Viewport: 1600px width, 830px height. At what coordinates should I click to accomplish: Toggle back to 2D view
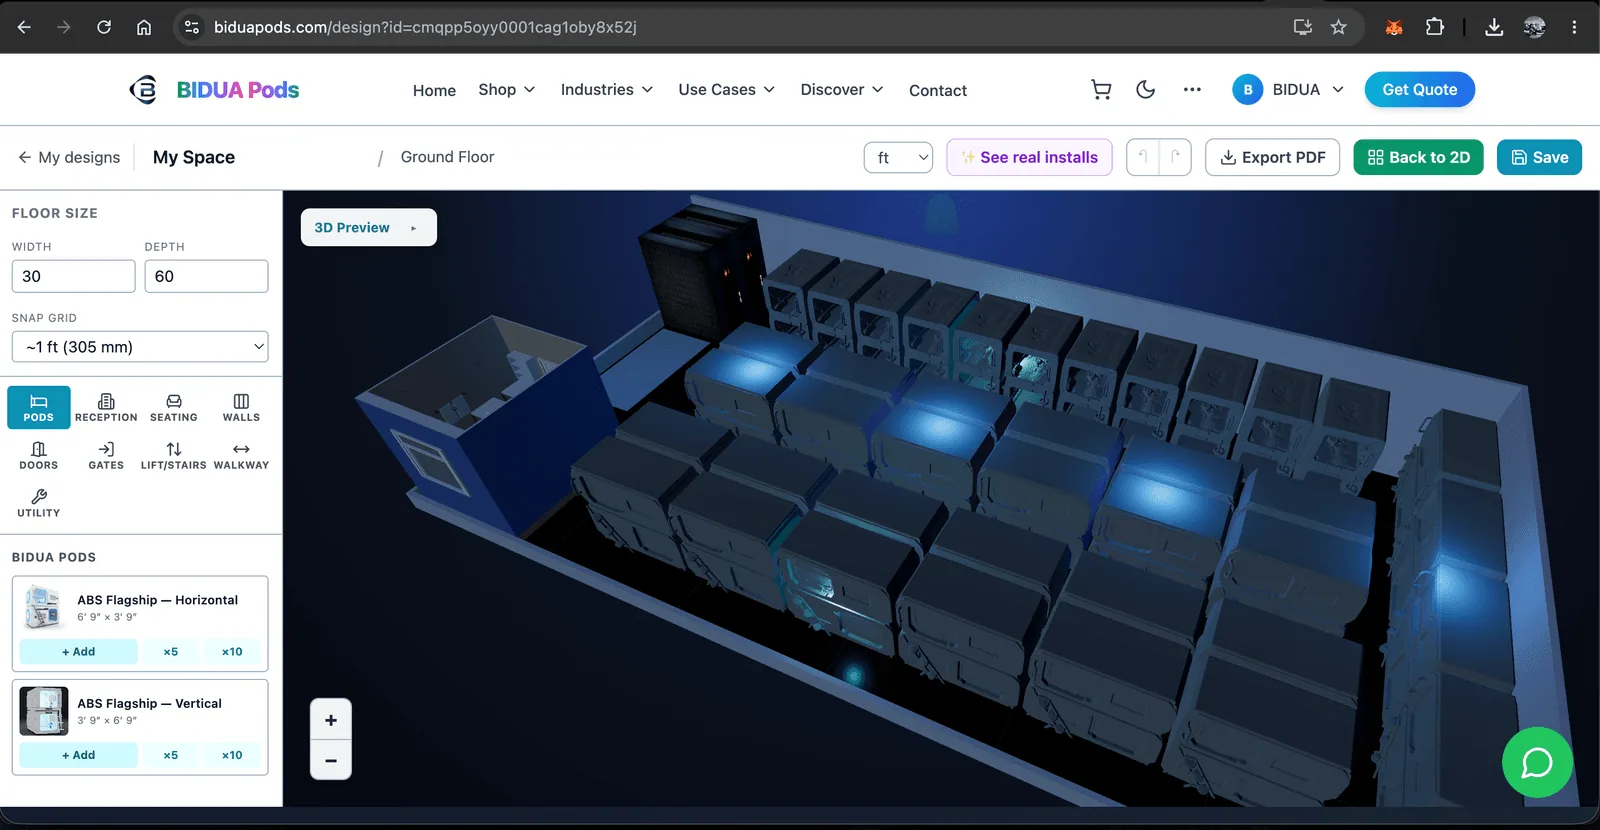tap(1418, 157)
